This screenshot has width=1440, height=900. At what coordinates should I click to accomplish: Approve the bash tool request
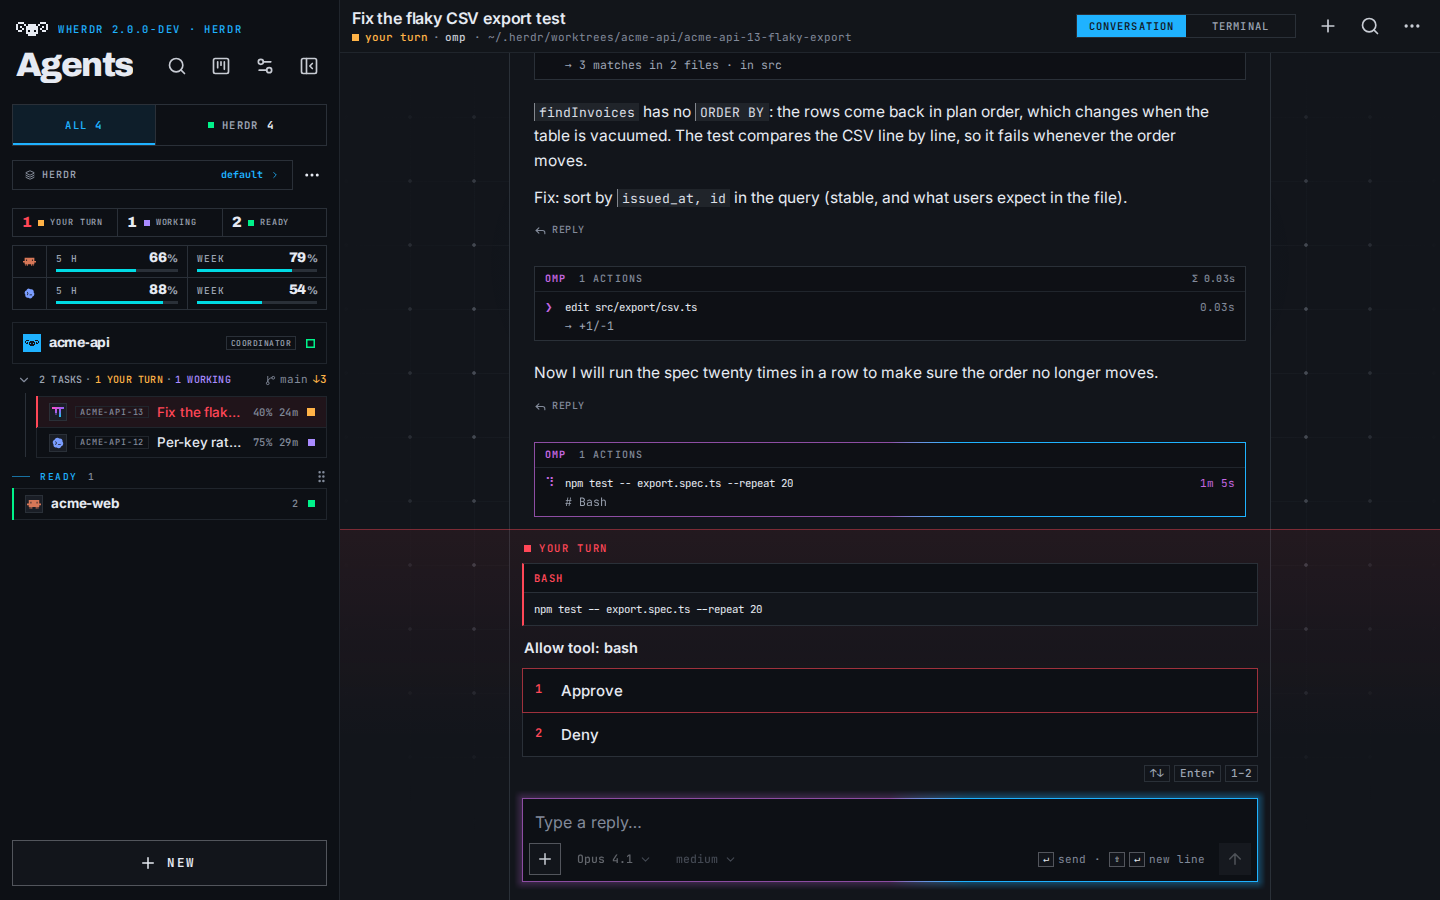pos(890,691)
